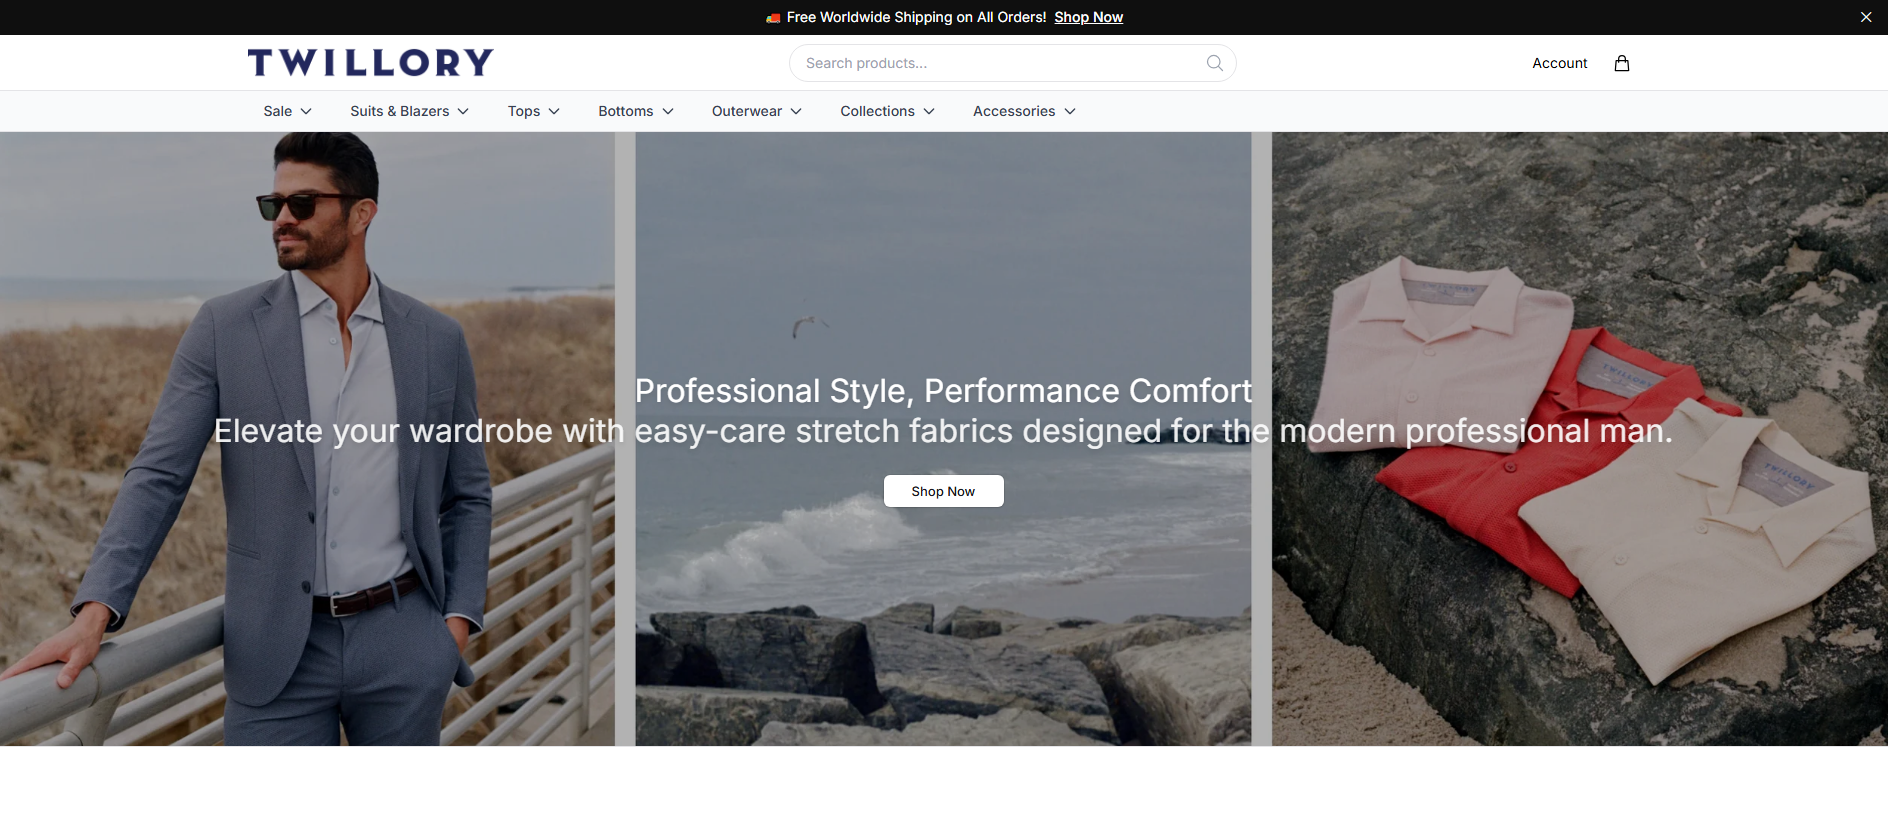Click the suited man hero image
1888x818 pixels.
pyautogui.click(x=307, y=439)
